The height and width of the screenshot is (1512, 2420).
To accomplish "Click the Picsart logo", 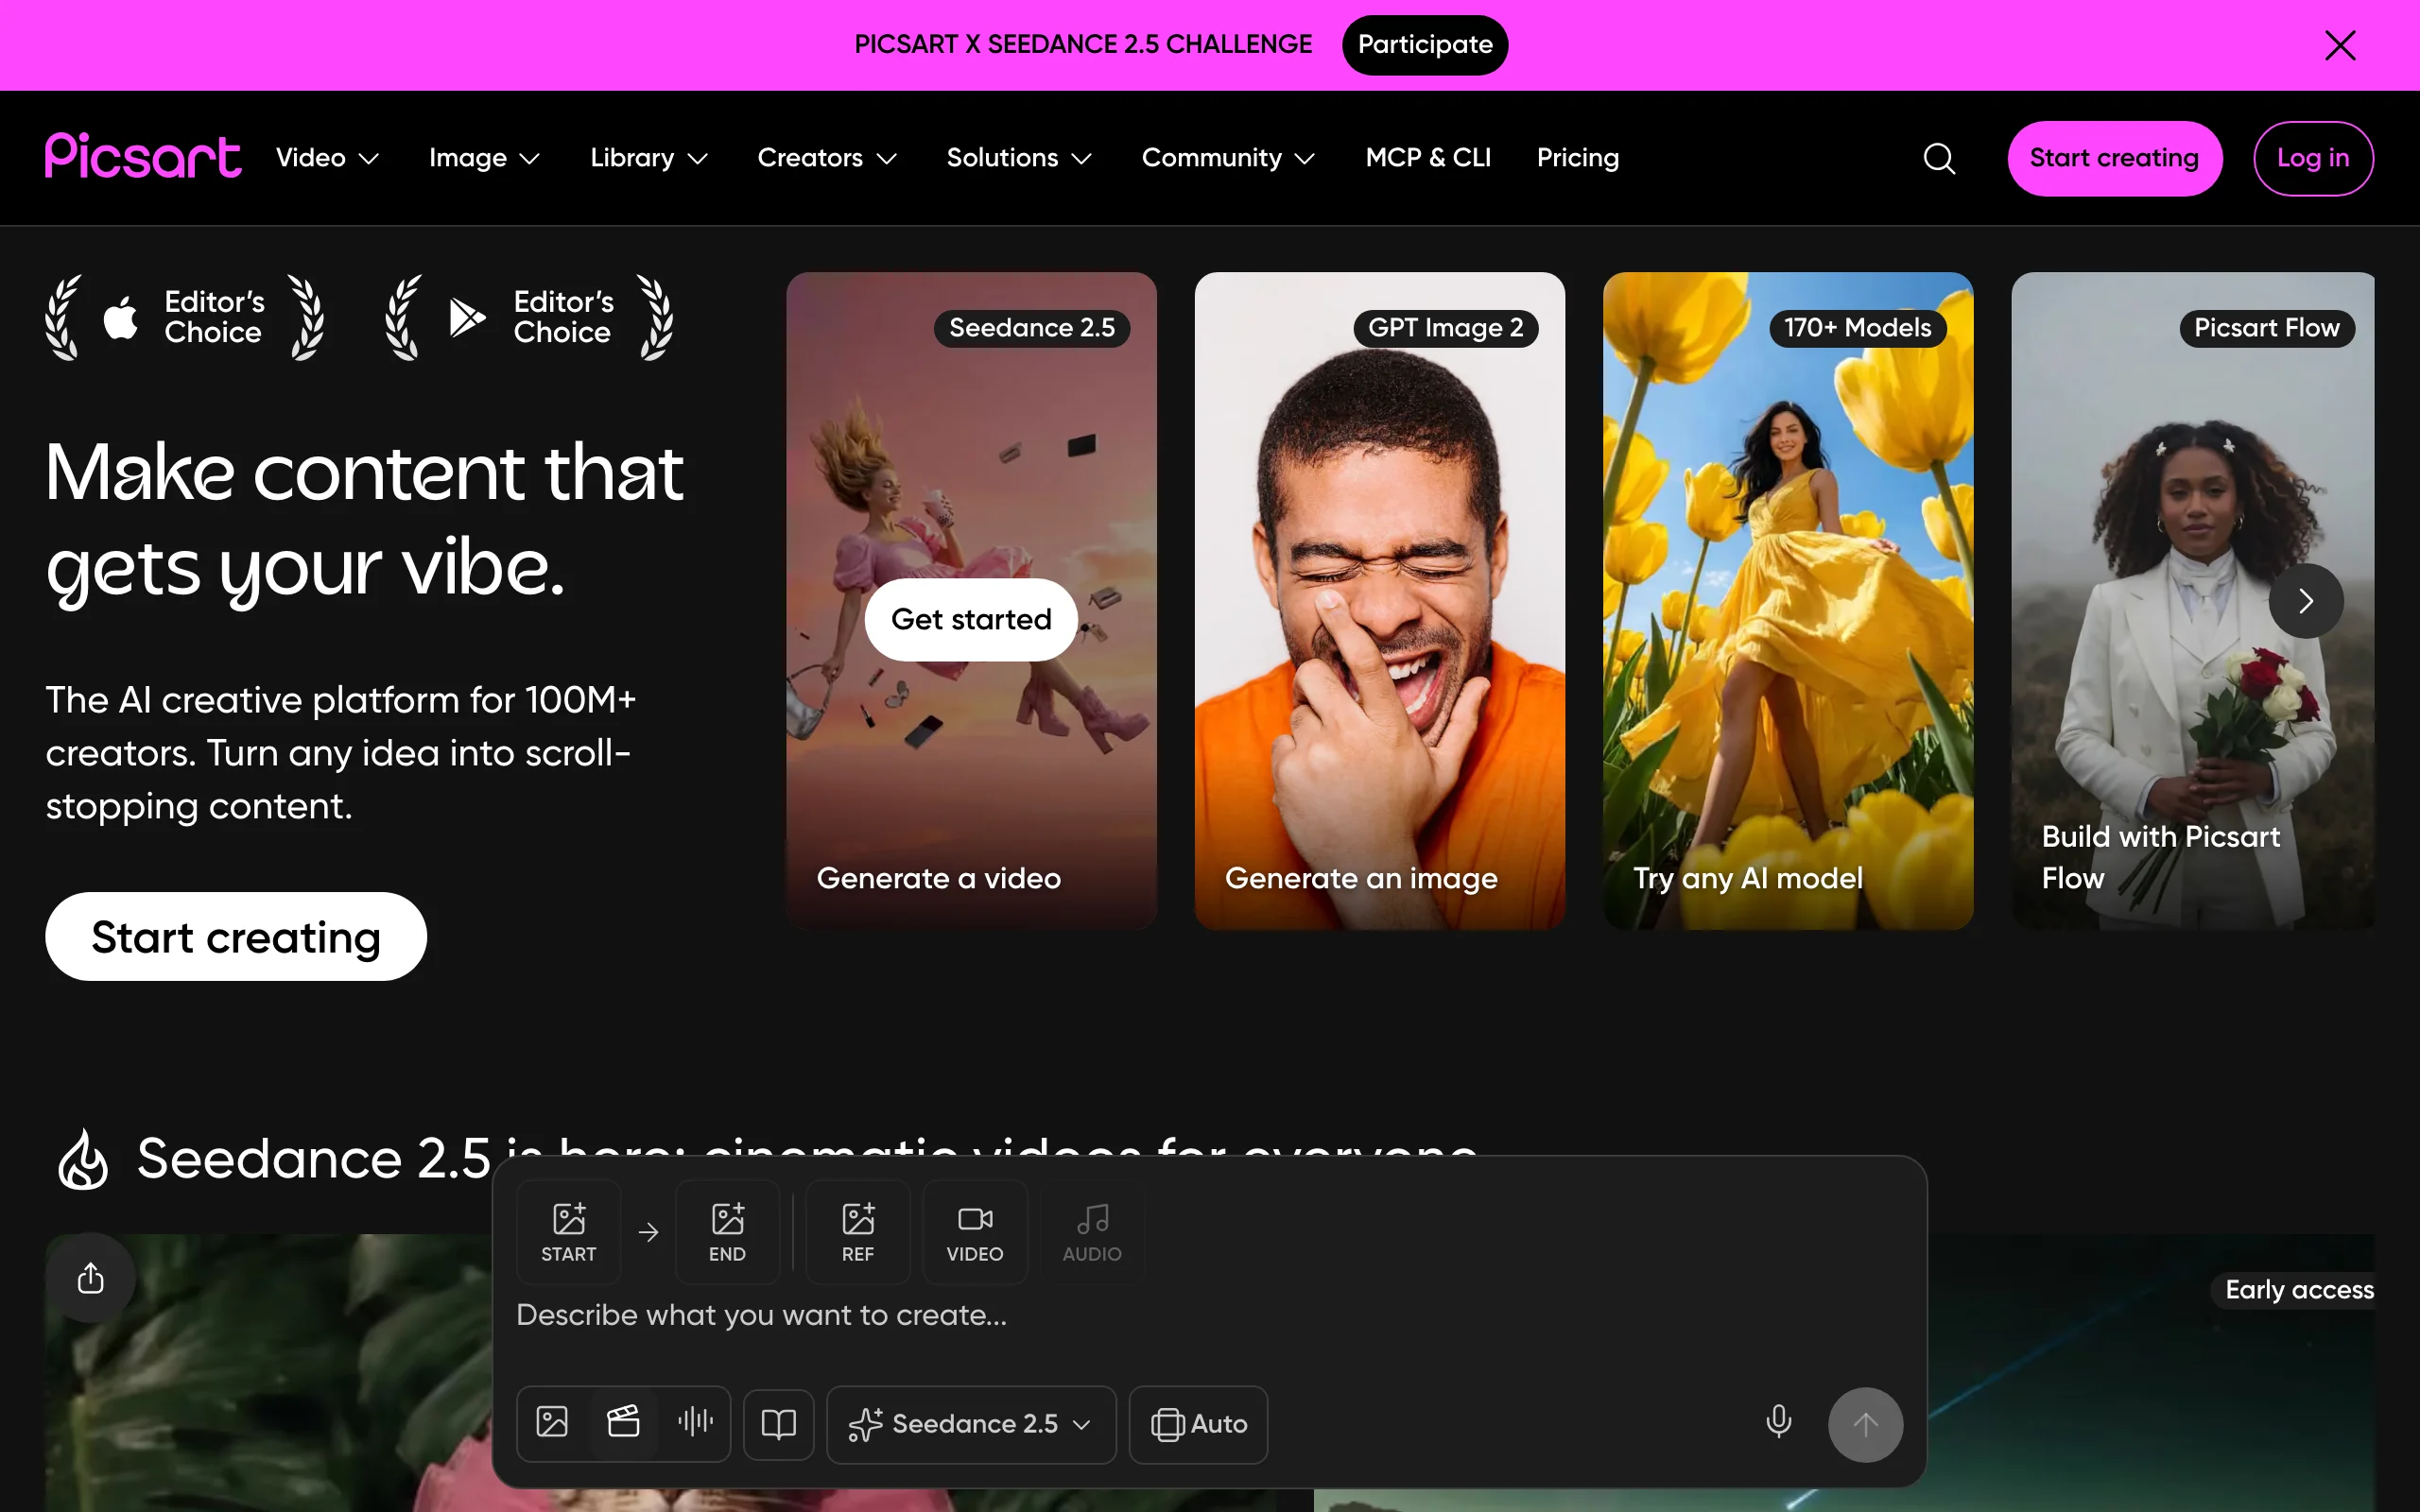I will [143, 156].
